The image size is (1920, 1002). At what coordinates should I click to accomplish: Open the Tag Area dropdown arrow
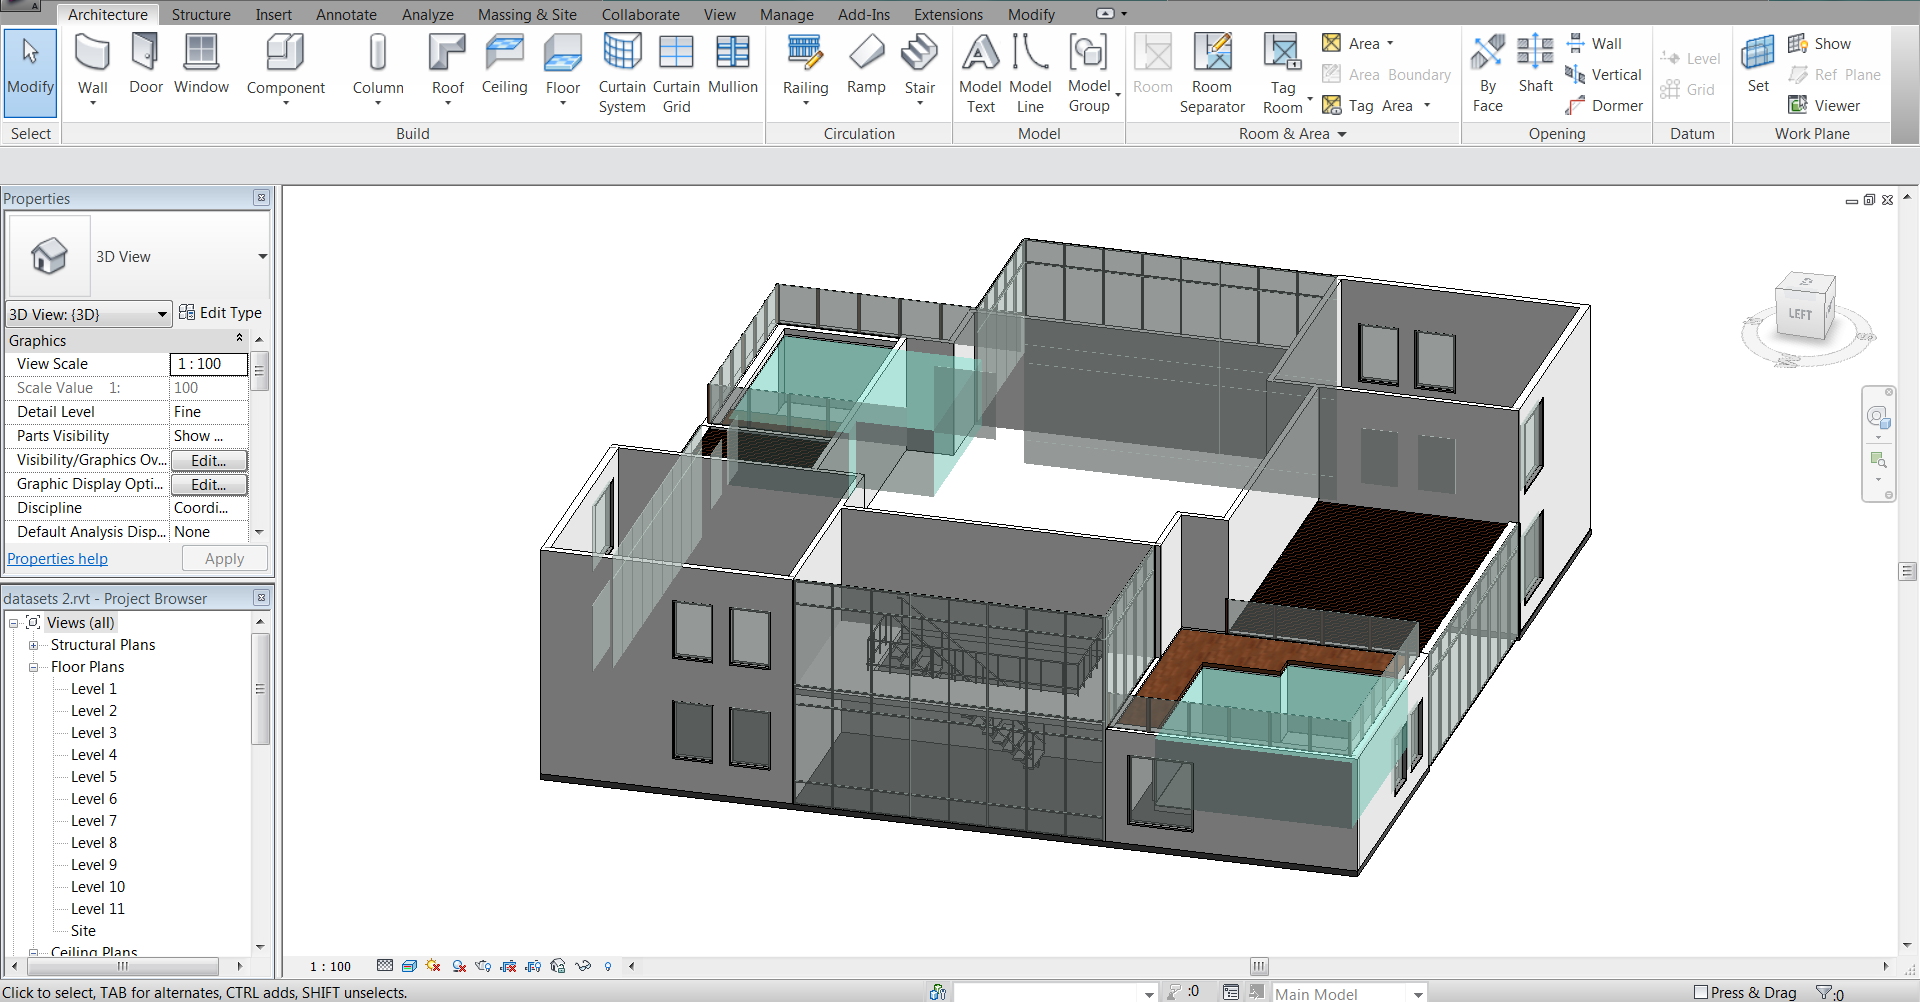pos(1427,105)
